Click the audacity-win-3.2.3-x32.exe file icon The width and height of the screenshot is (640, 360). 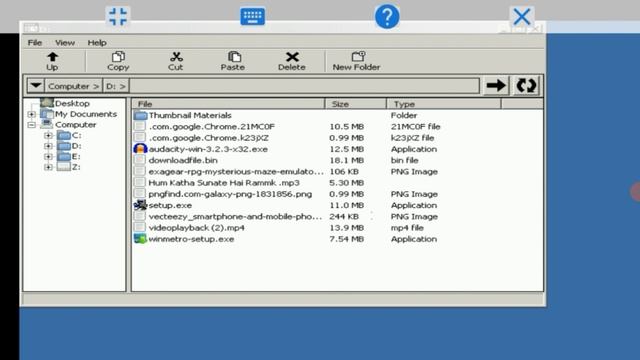[x=140, y=149]
